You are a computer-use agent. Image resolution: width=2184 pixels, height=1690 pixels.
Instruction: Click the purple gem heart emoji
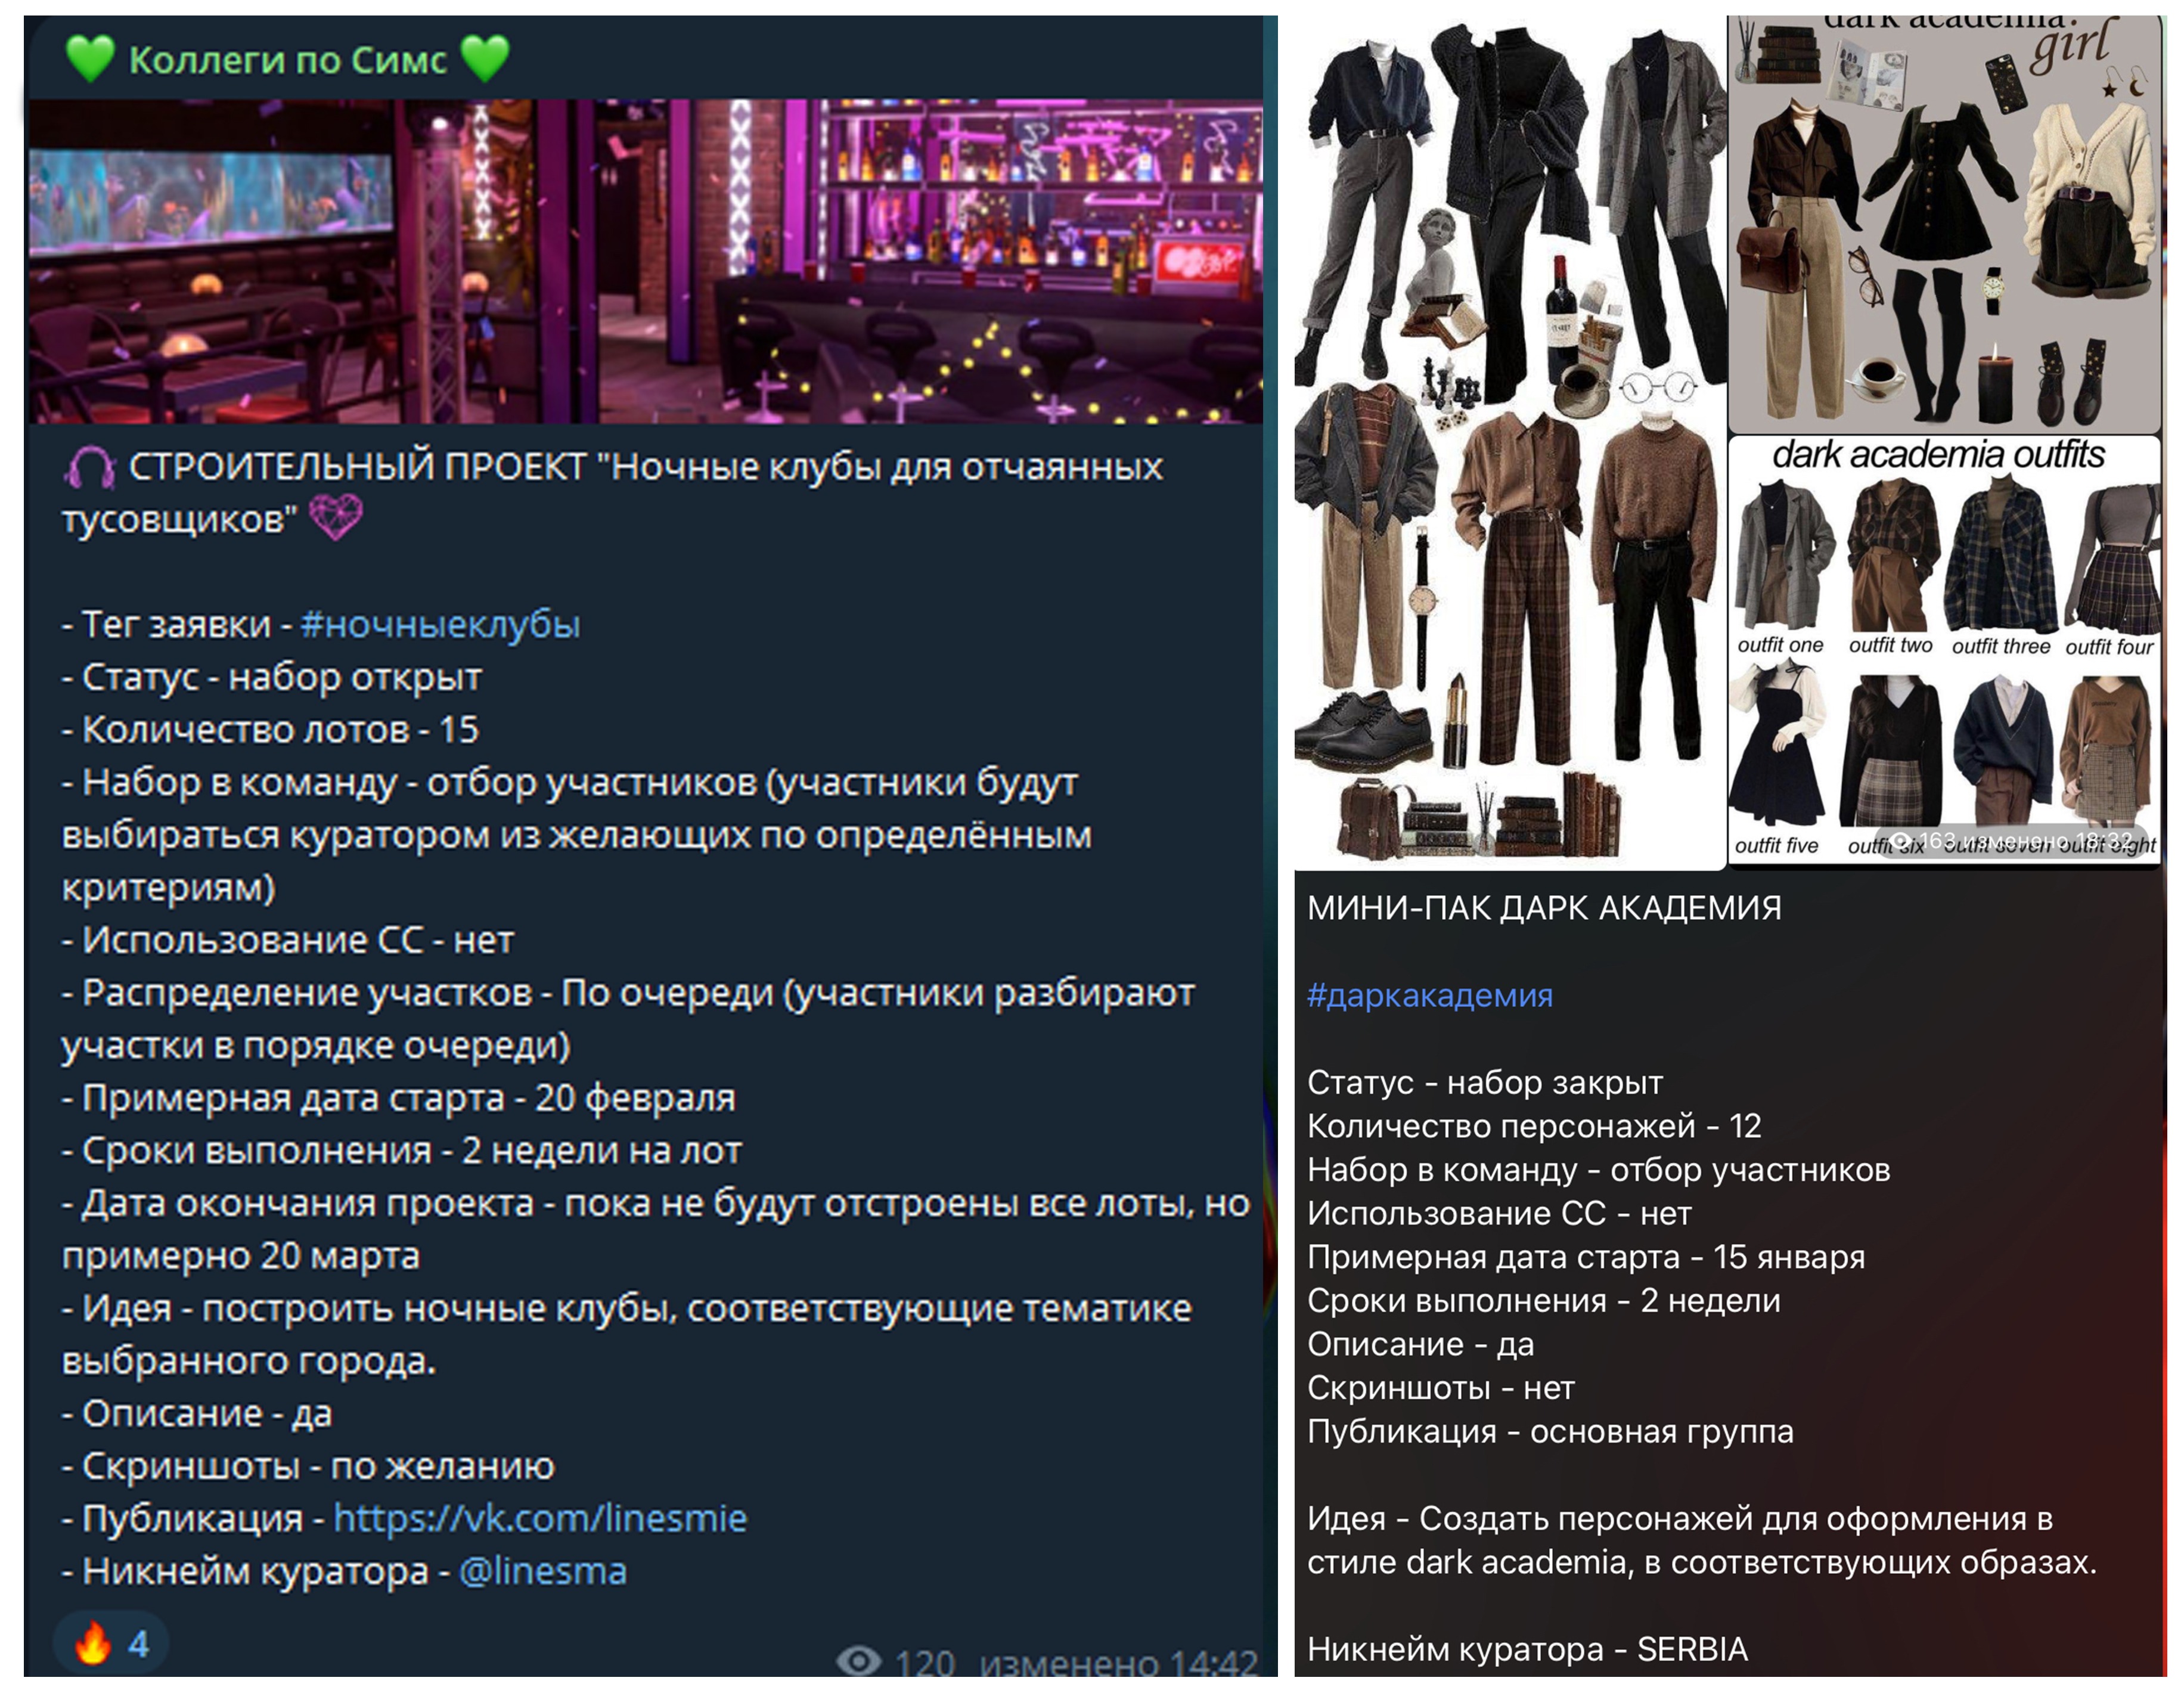coord(335,518)
